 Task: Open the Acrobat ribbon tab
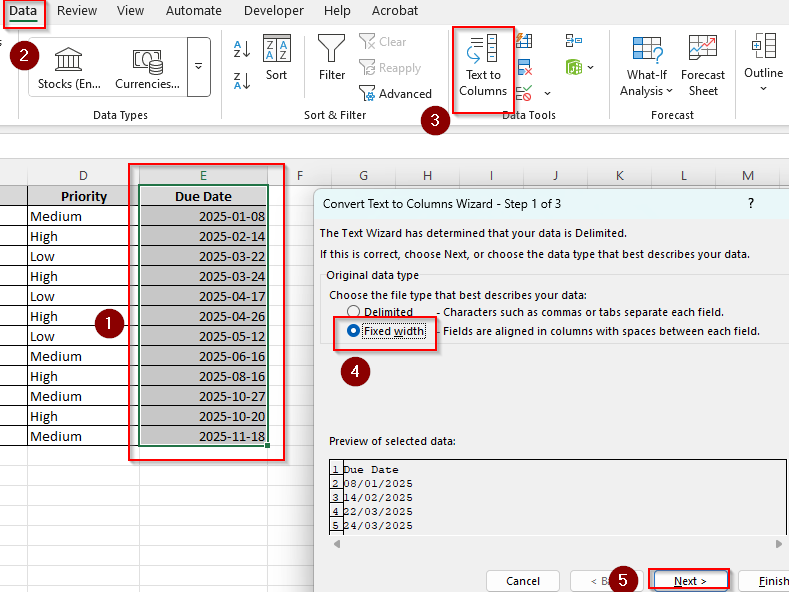[x=394, y=11]
